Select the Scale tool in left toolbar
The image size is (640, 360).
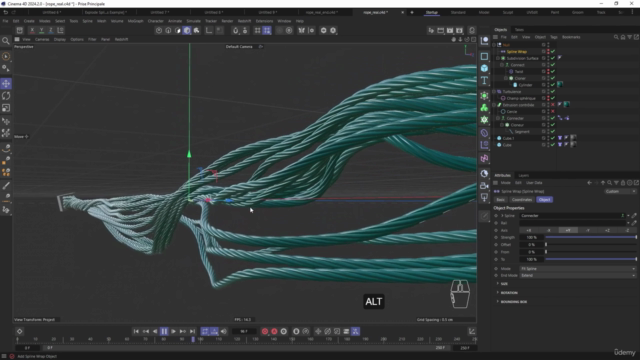tap(6, 108)
